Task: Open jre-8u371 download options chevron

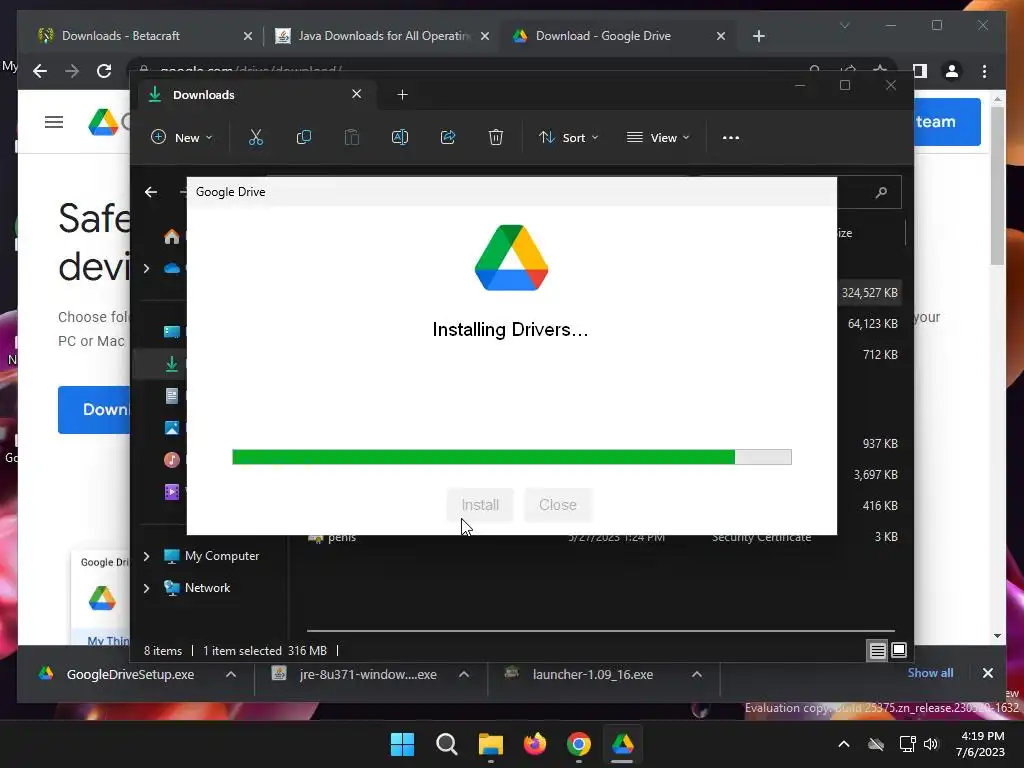Action: click(x=464, y=675)
